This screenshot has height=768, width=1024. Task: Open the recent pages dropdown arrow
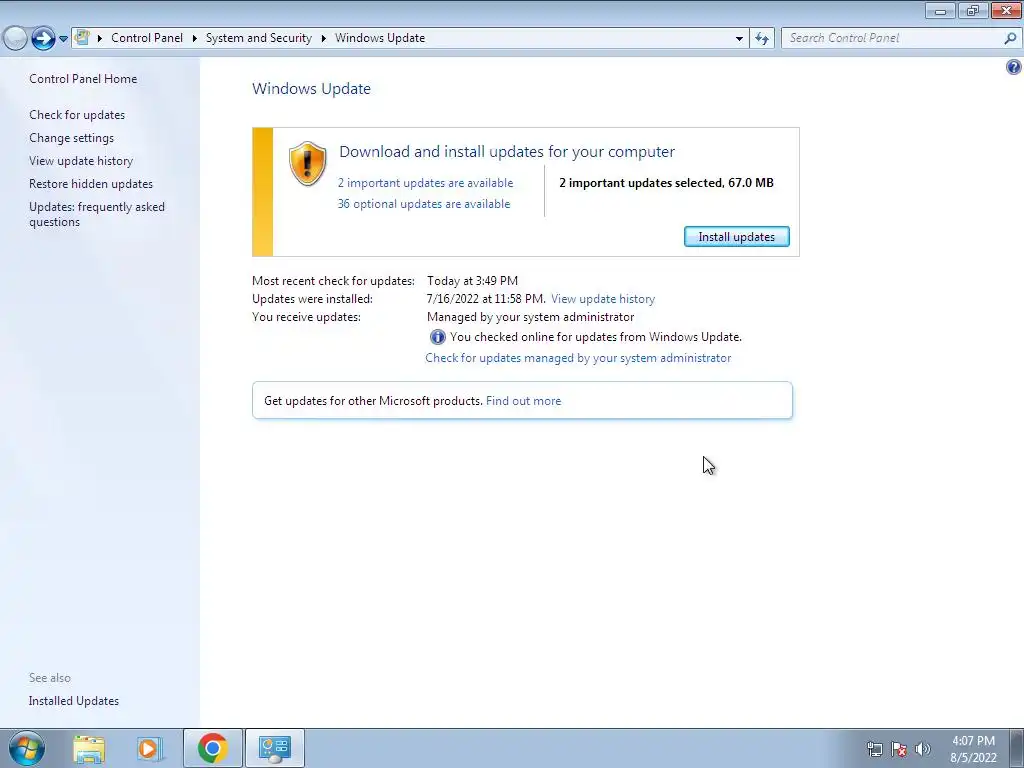pyautogui.click(x=63, y=39)
